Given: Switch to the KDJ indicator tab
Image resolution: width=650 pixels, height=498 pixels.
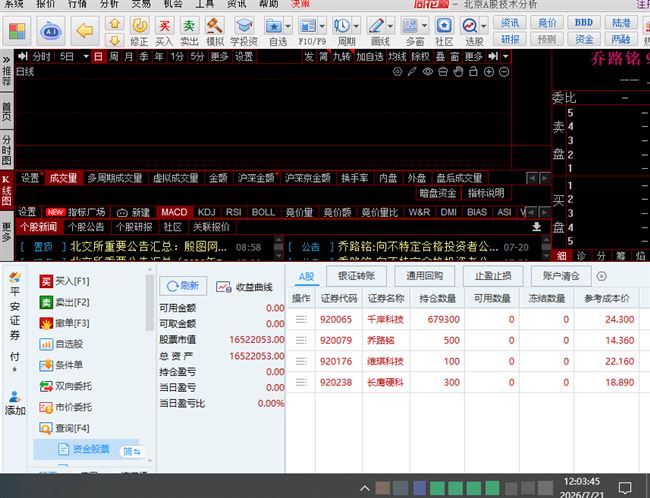Looking at the screenshot, I should [x=206, y=212].
